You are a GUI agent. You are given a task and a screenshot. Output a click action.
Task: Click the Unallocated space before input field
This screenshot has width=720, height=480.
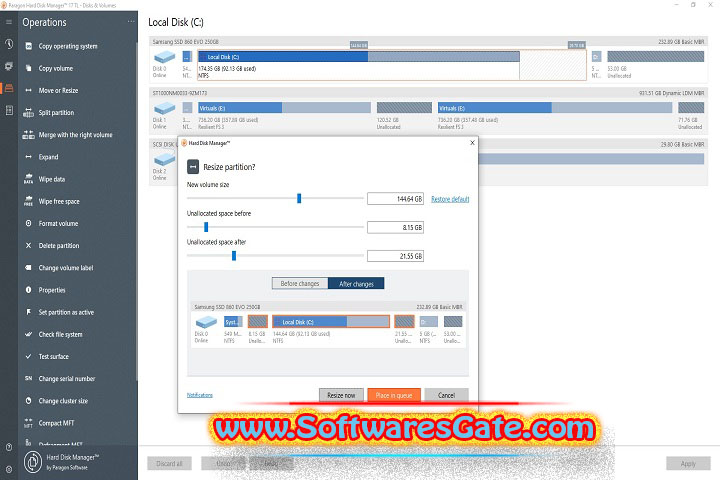(x=395, y=227)
